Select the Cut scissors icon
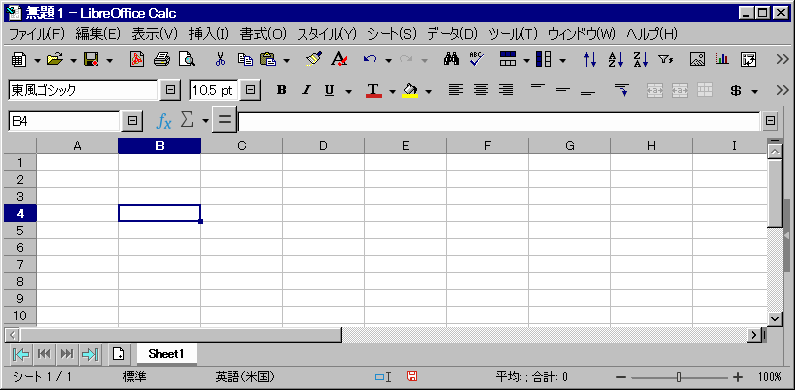The width and height of the screenshot is (795, 390). [x=220, y=60]
